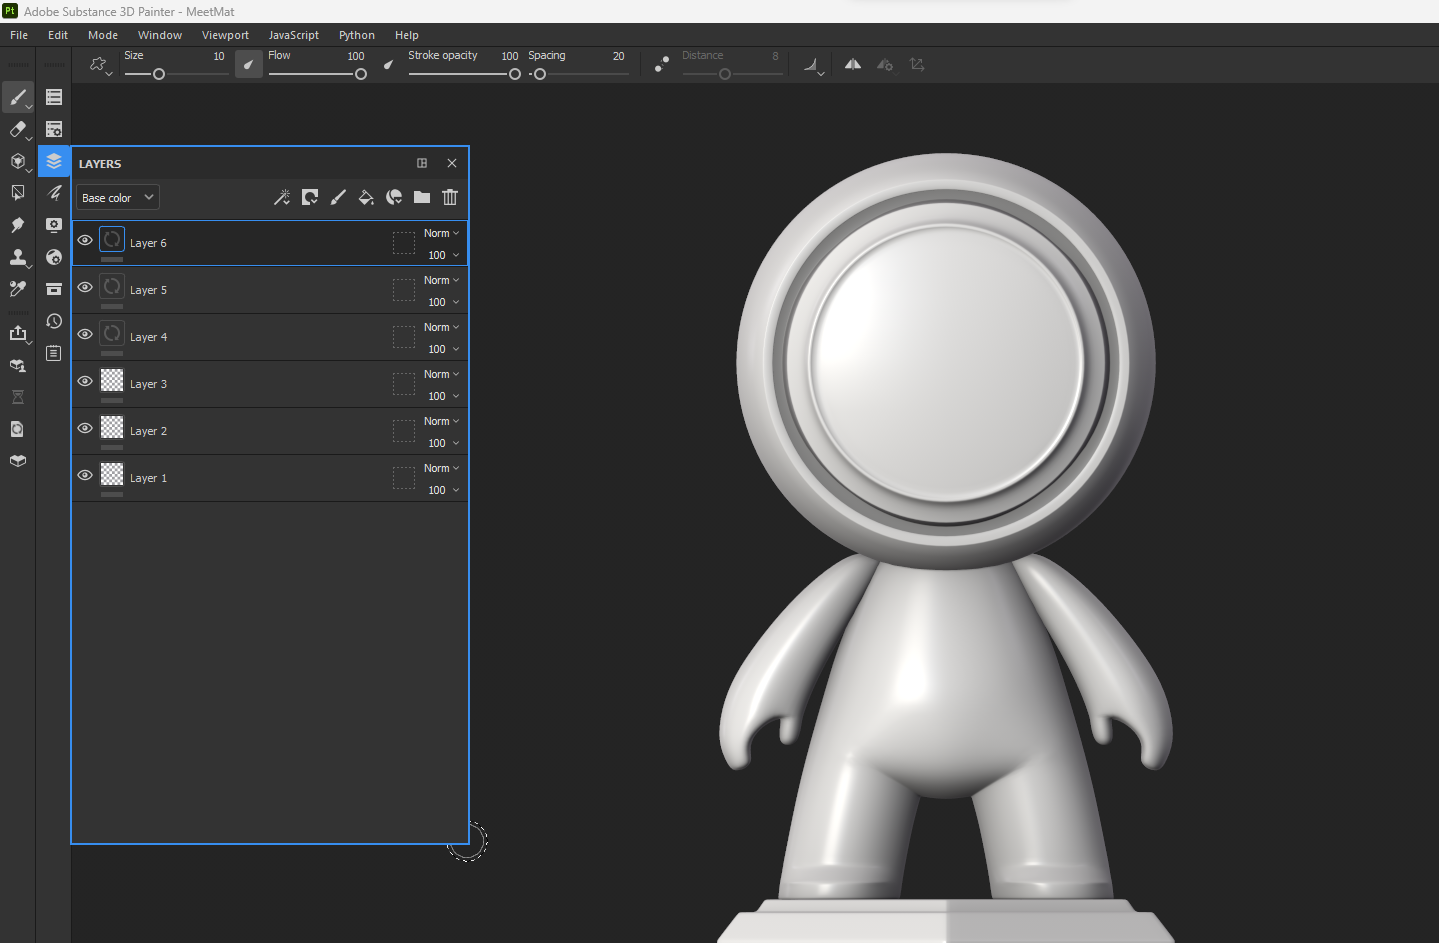Add a paint layer icon
Screen dimensions: 1439x943
click(338, 197)
